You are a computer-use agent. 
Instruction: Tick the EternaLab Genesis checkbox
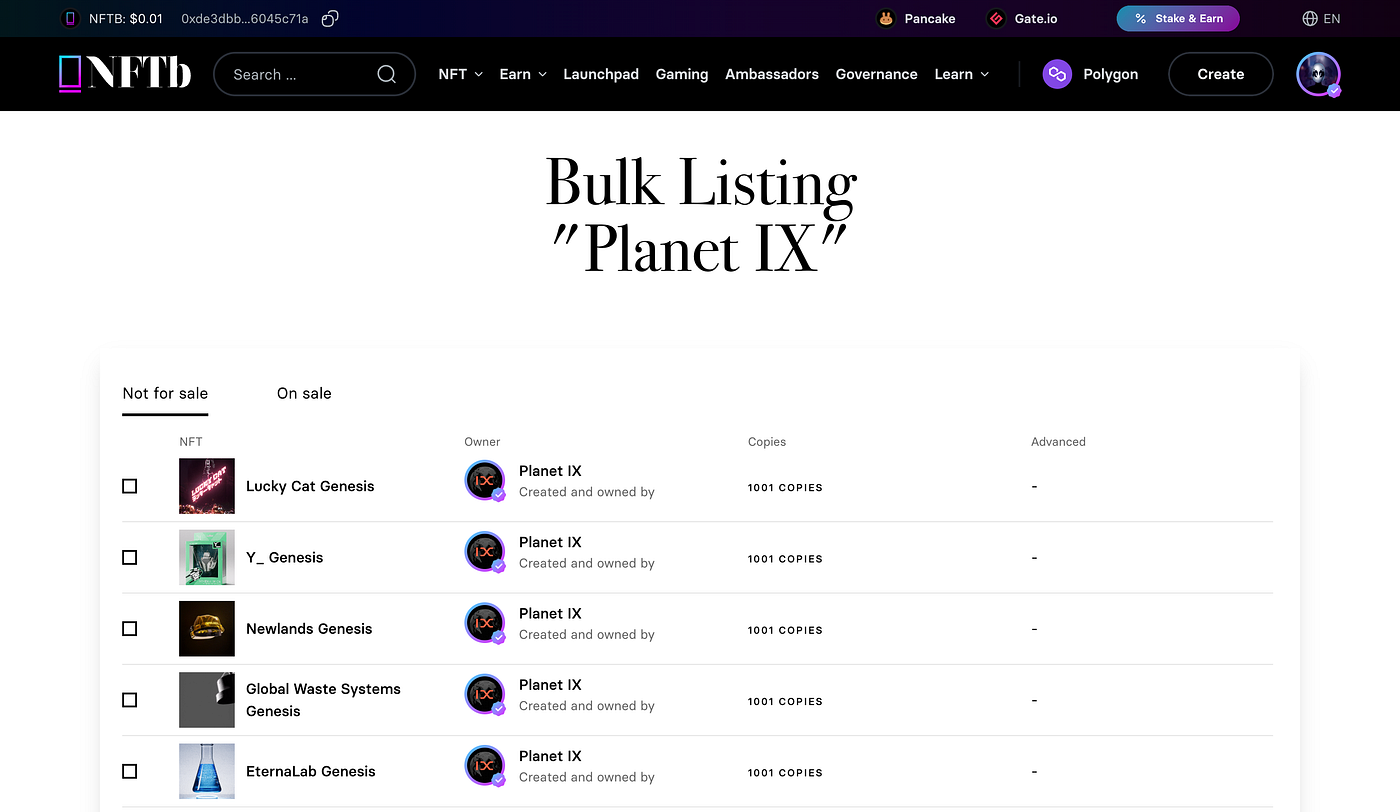click(x=129, y=771)
